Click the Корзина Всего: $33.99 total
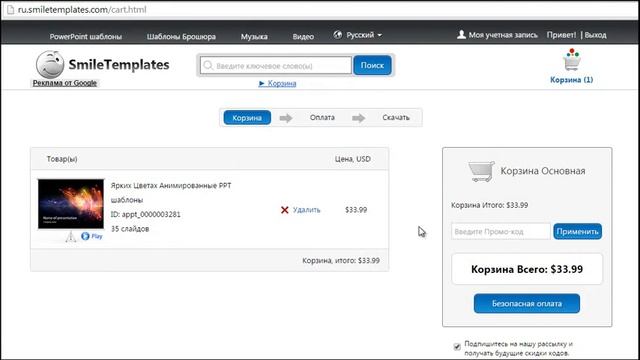 527,269
